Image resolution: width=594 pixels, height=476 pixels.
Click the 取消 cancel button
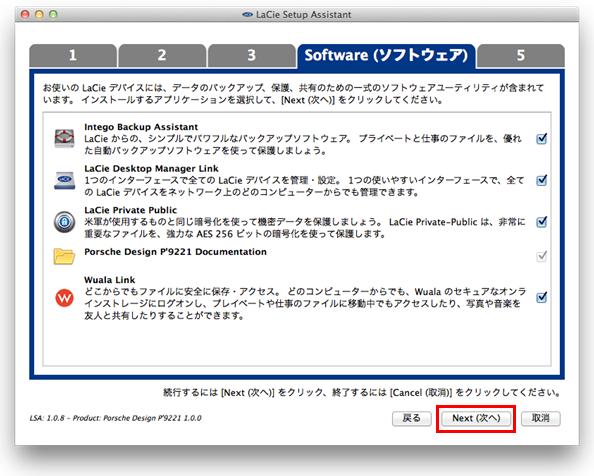click(541, 418)
